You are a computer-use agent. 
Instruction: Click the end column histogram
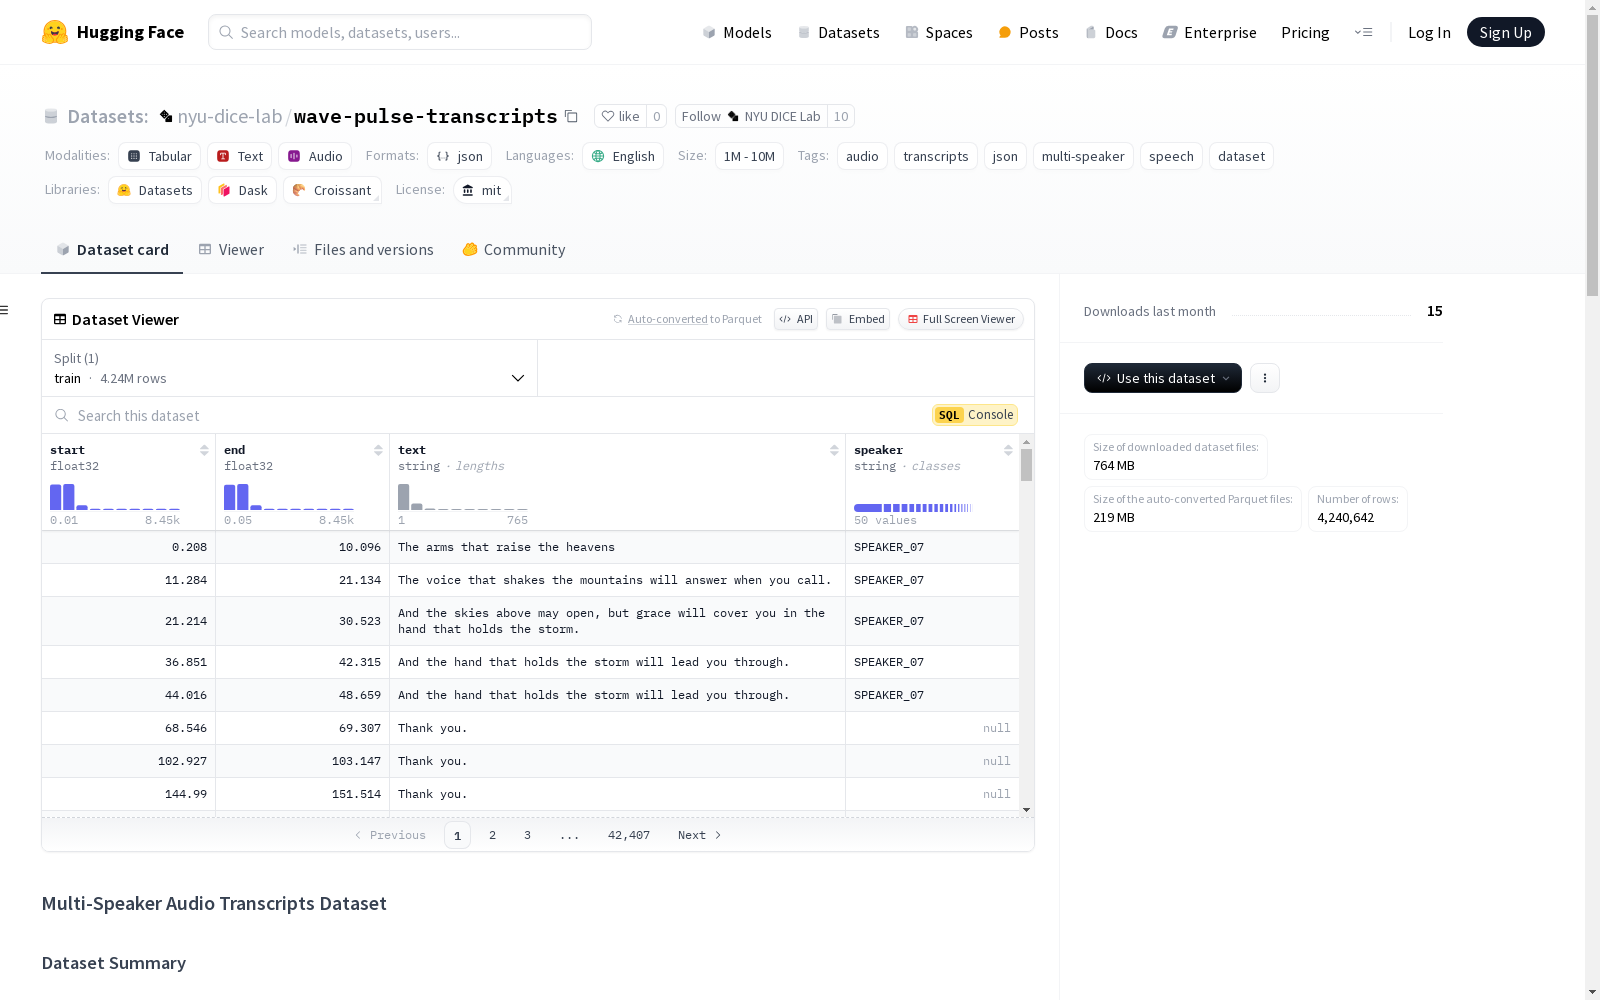pos(289,497)
